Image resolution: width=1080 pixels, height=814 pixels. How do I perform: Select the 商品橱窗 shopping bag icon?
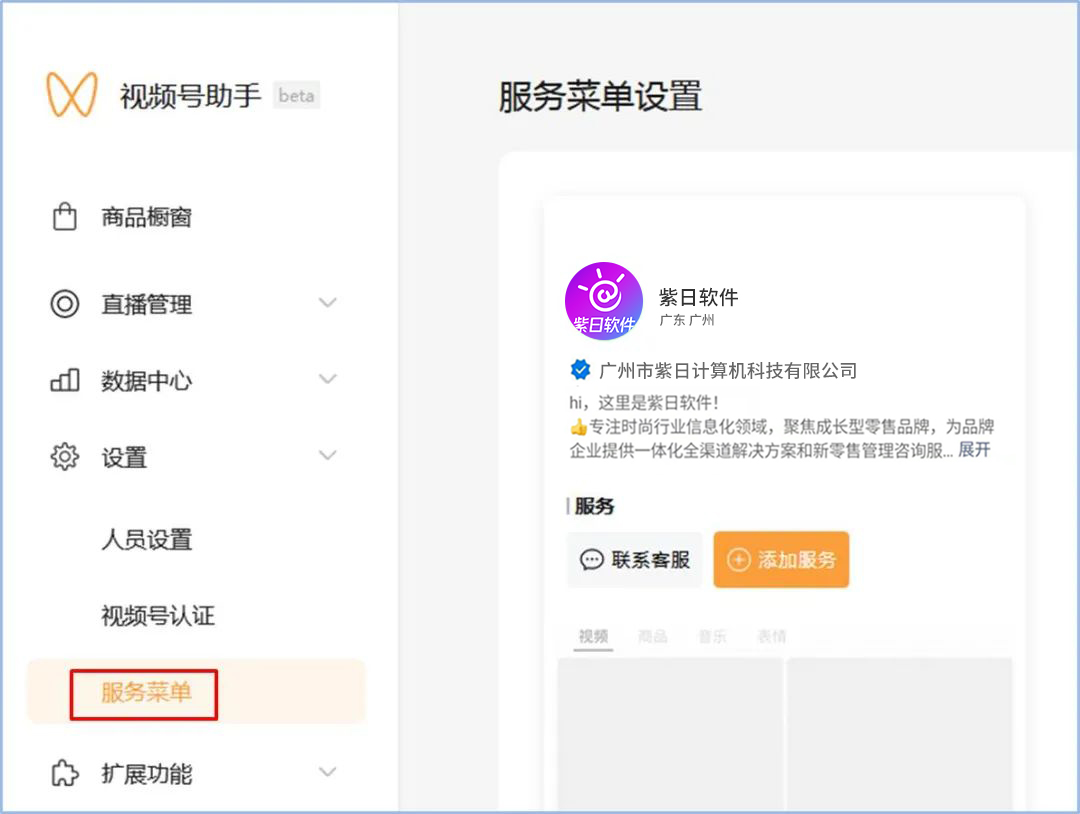[64, 216]
